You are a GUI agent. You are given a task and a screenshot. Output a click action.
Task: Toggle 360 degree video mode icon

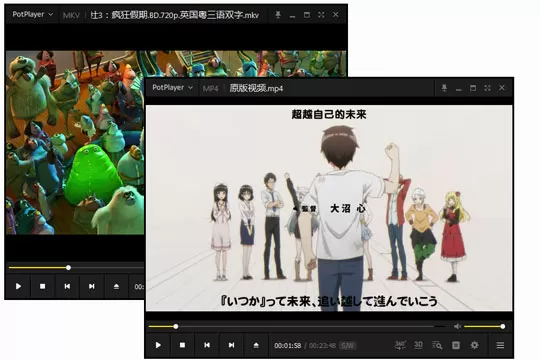click(400, 345)
